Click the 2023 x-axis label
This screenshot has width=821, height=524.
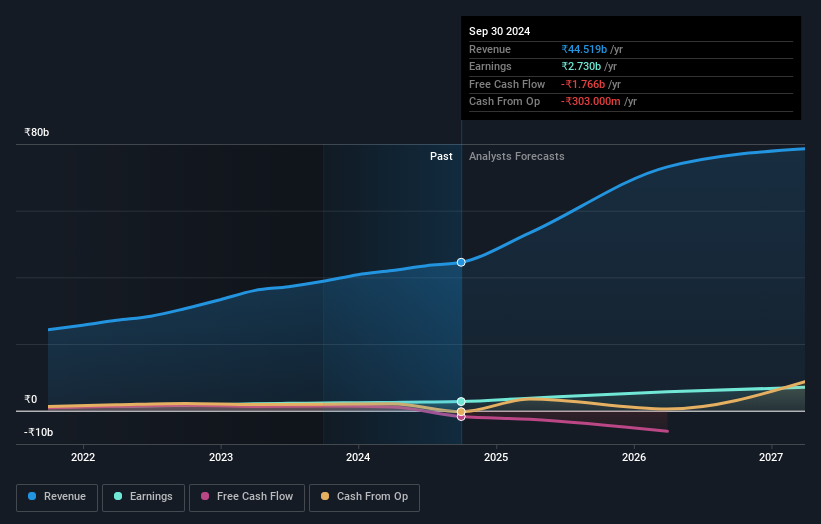[221, 458]
